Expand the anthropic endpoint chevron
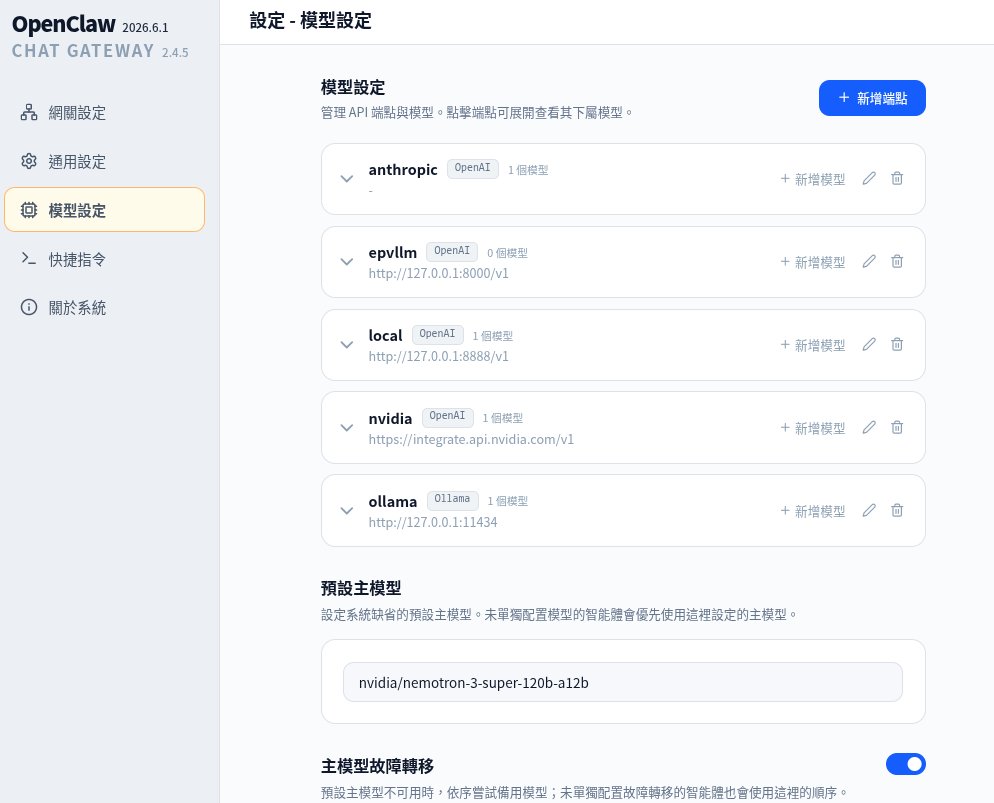 347,179
